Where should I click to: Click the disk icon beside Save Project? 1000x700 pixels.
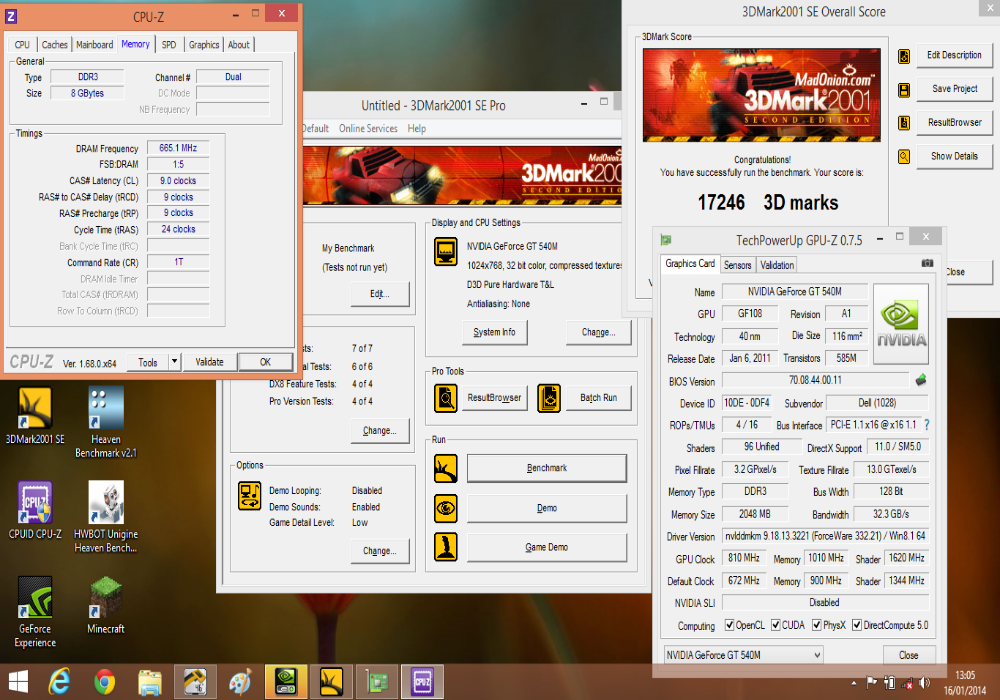904,90
